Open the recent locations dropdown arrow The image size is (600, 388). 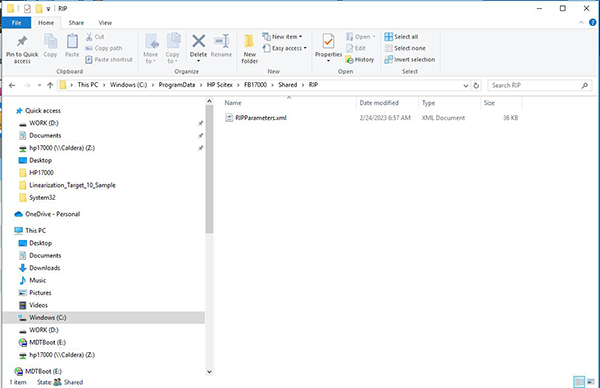39,85
